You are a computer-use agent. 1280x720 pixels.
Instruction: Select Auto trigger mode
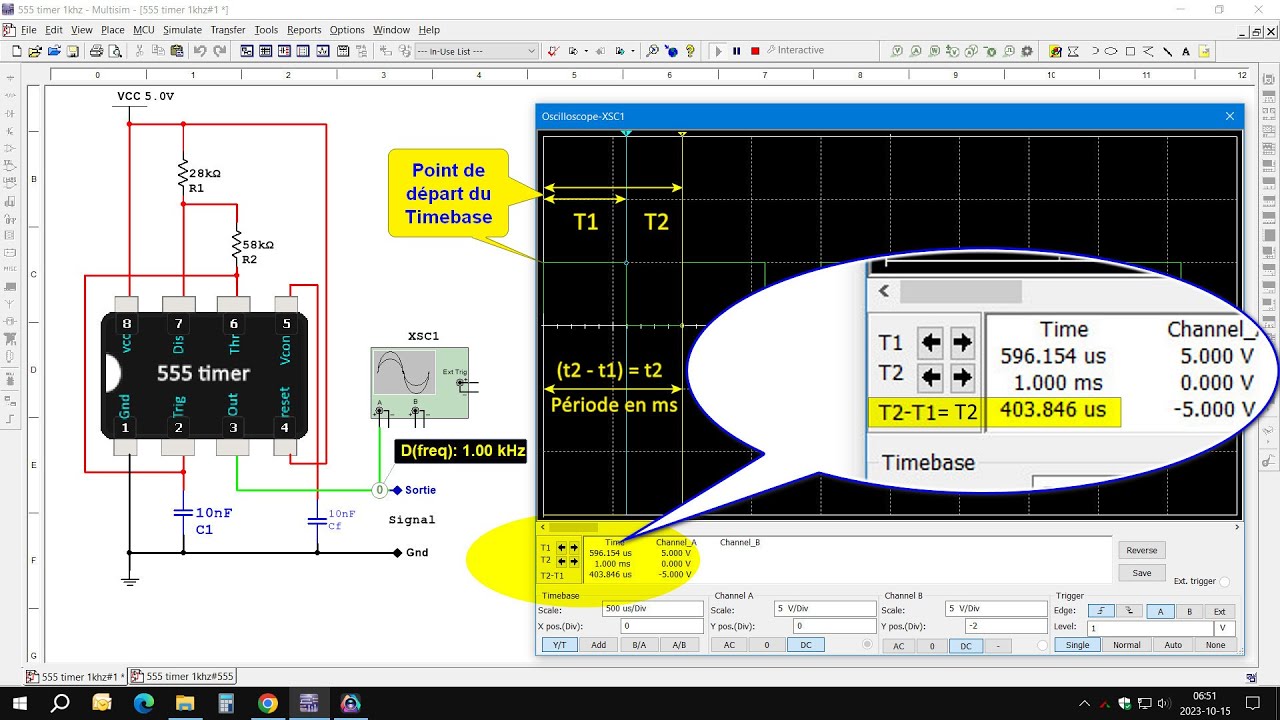[1173, 645]
